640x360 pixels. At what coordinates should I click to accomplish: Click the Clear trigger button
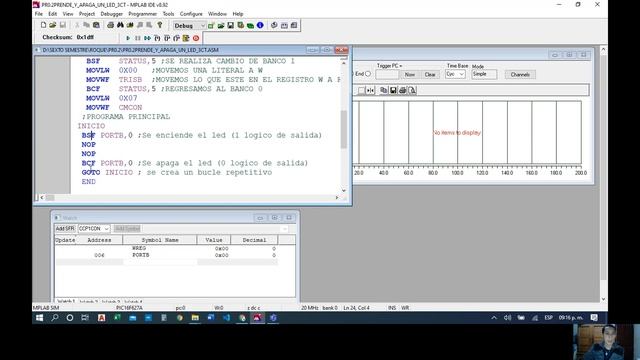click(429, 74)
